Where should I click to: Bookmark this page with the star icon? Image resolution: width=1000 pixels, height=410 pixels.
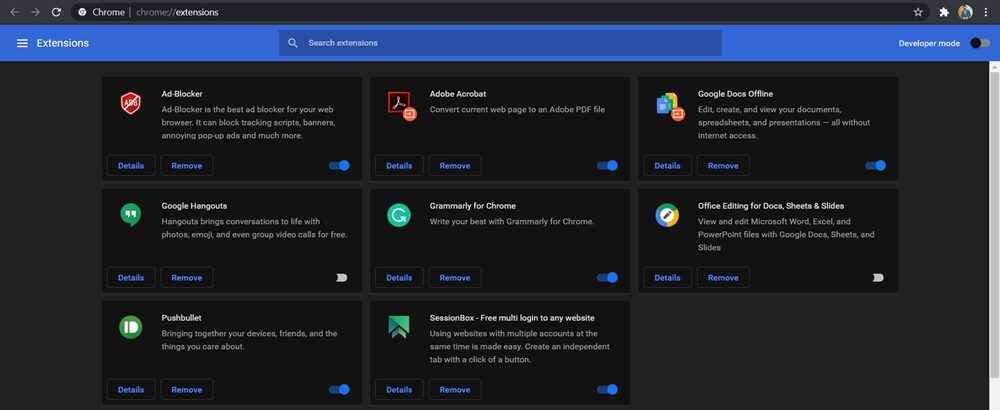[x=918, y=12]
